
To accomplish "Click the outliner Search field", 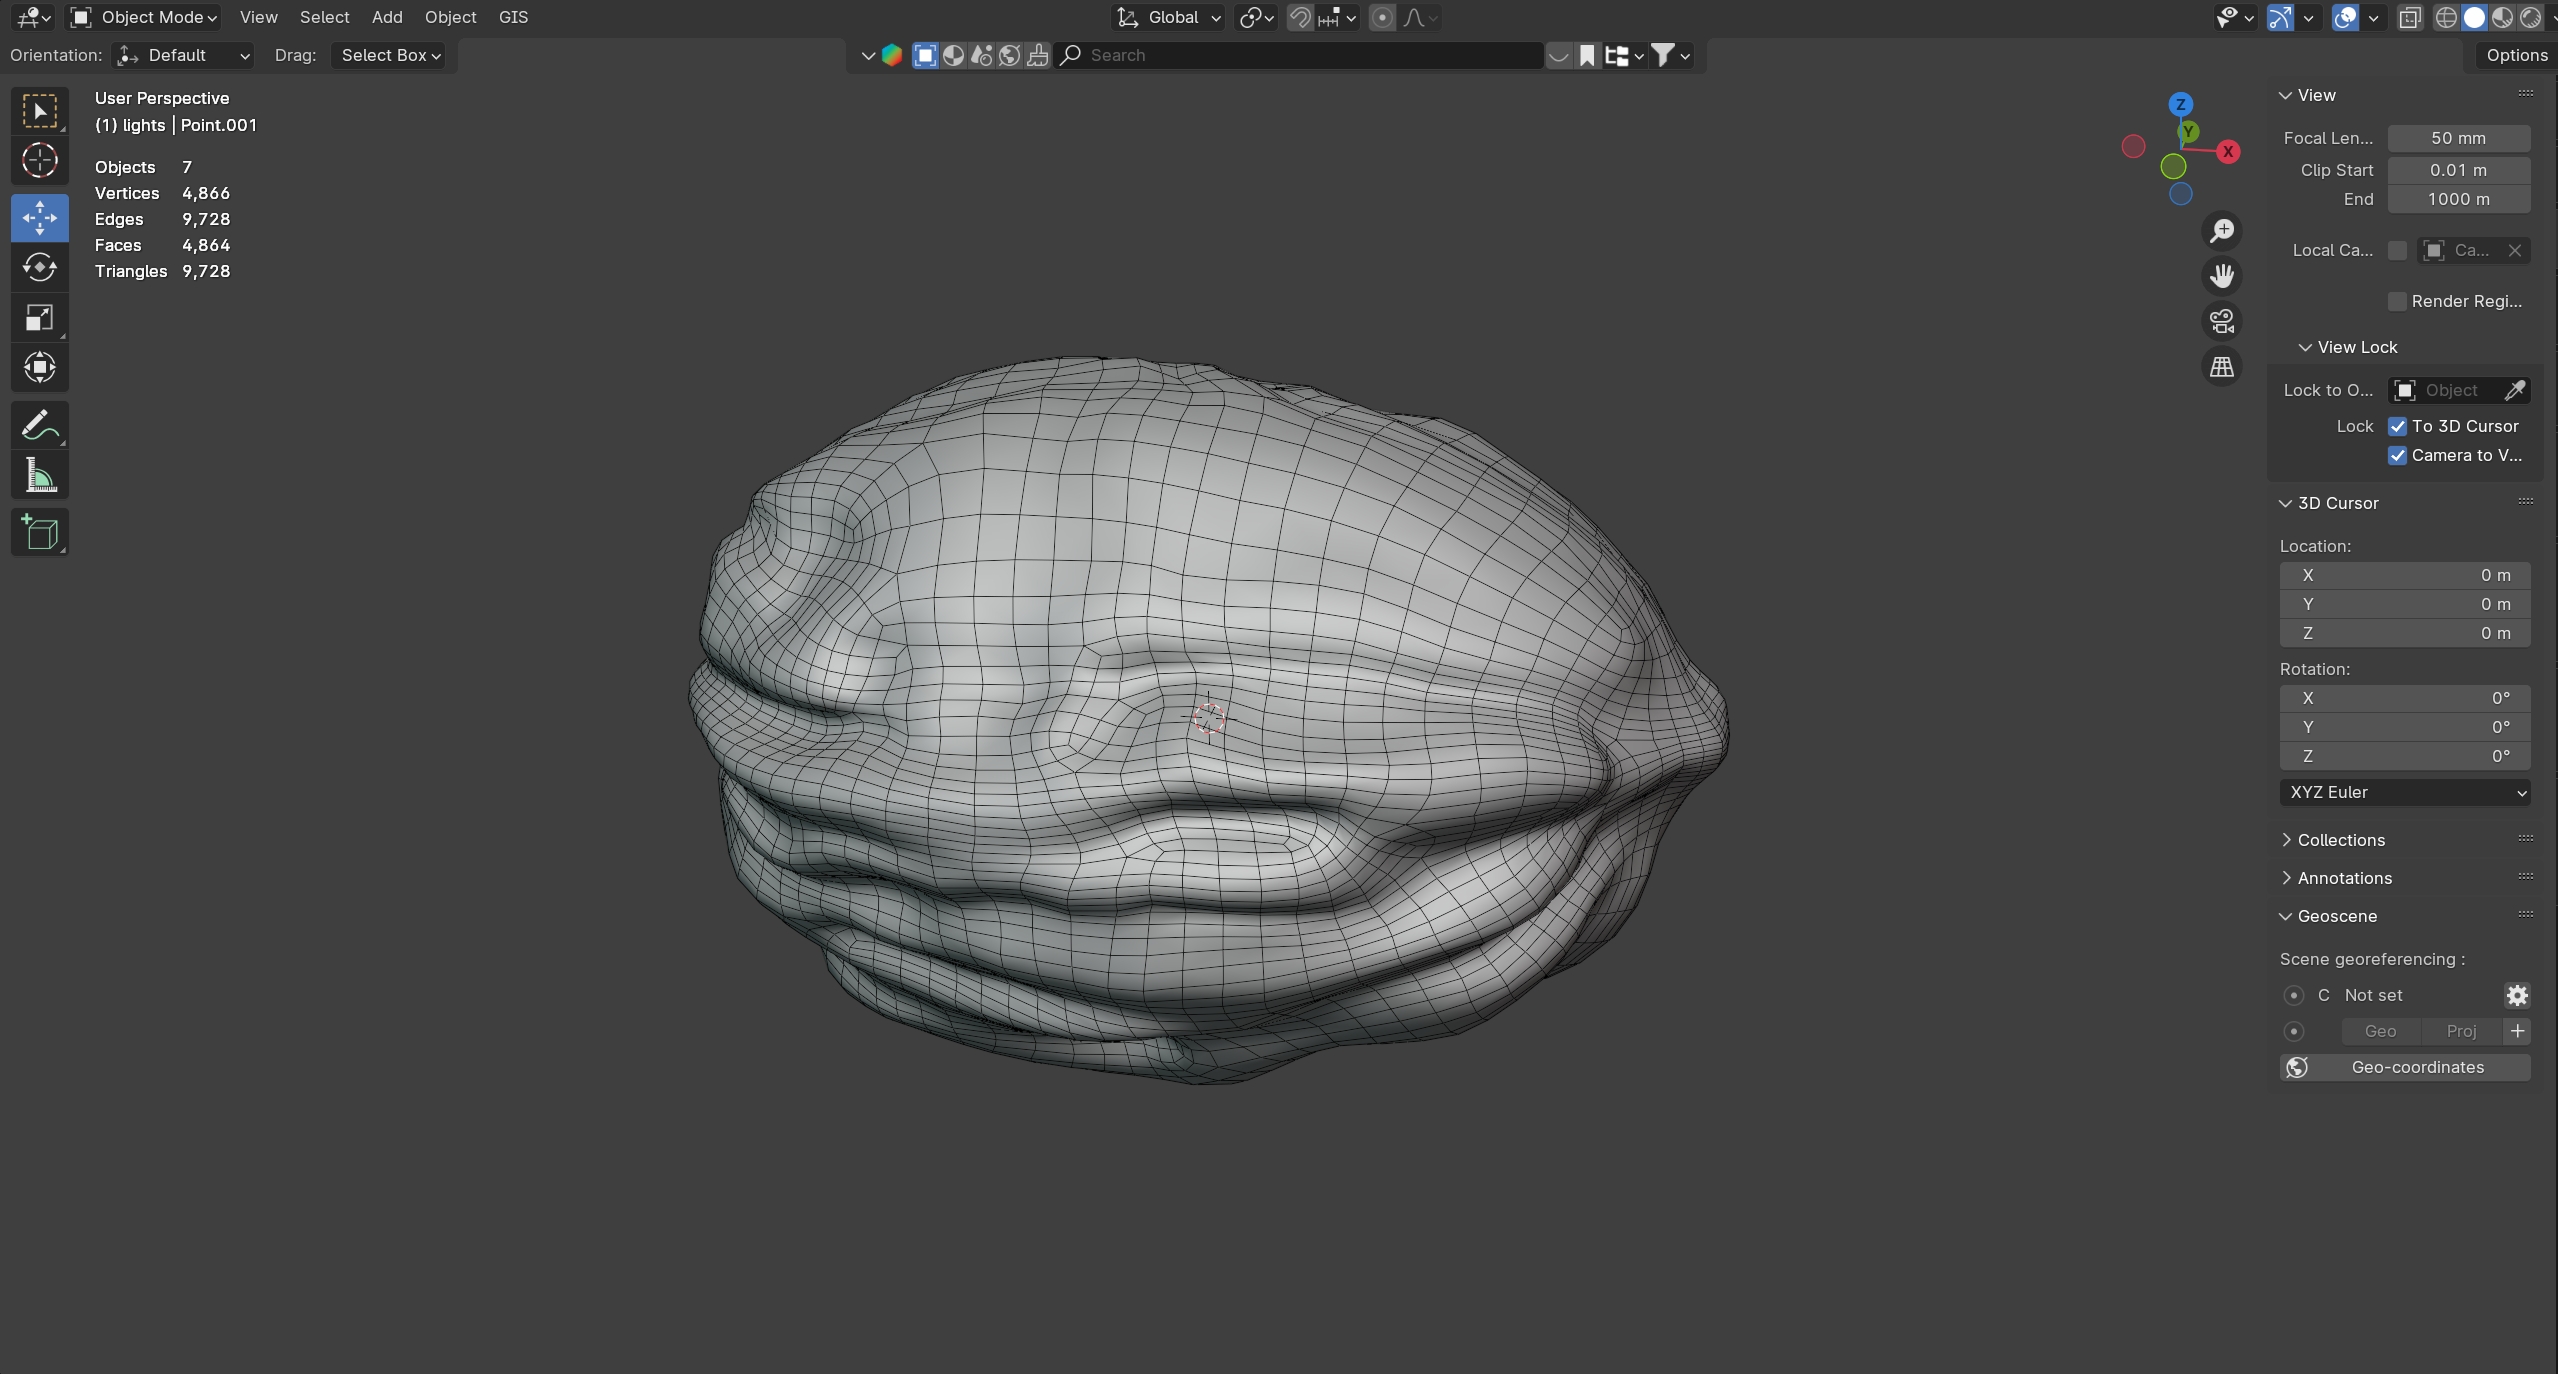I will pos(1300,55).
